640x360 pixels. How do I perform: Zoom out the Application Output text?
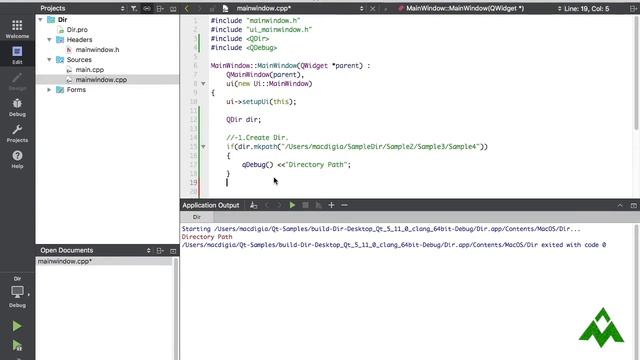point(344,205)
